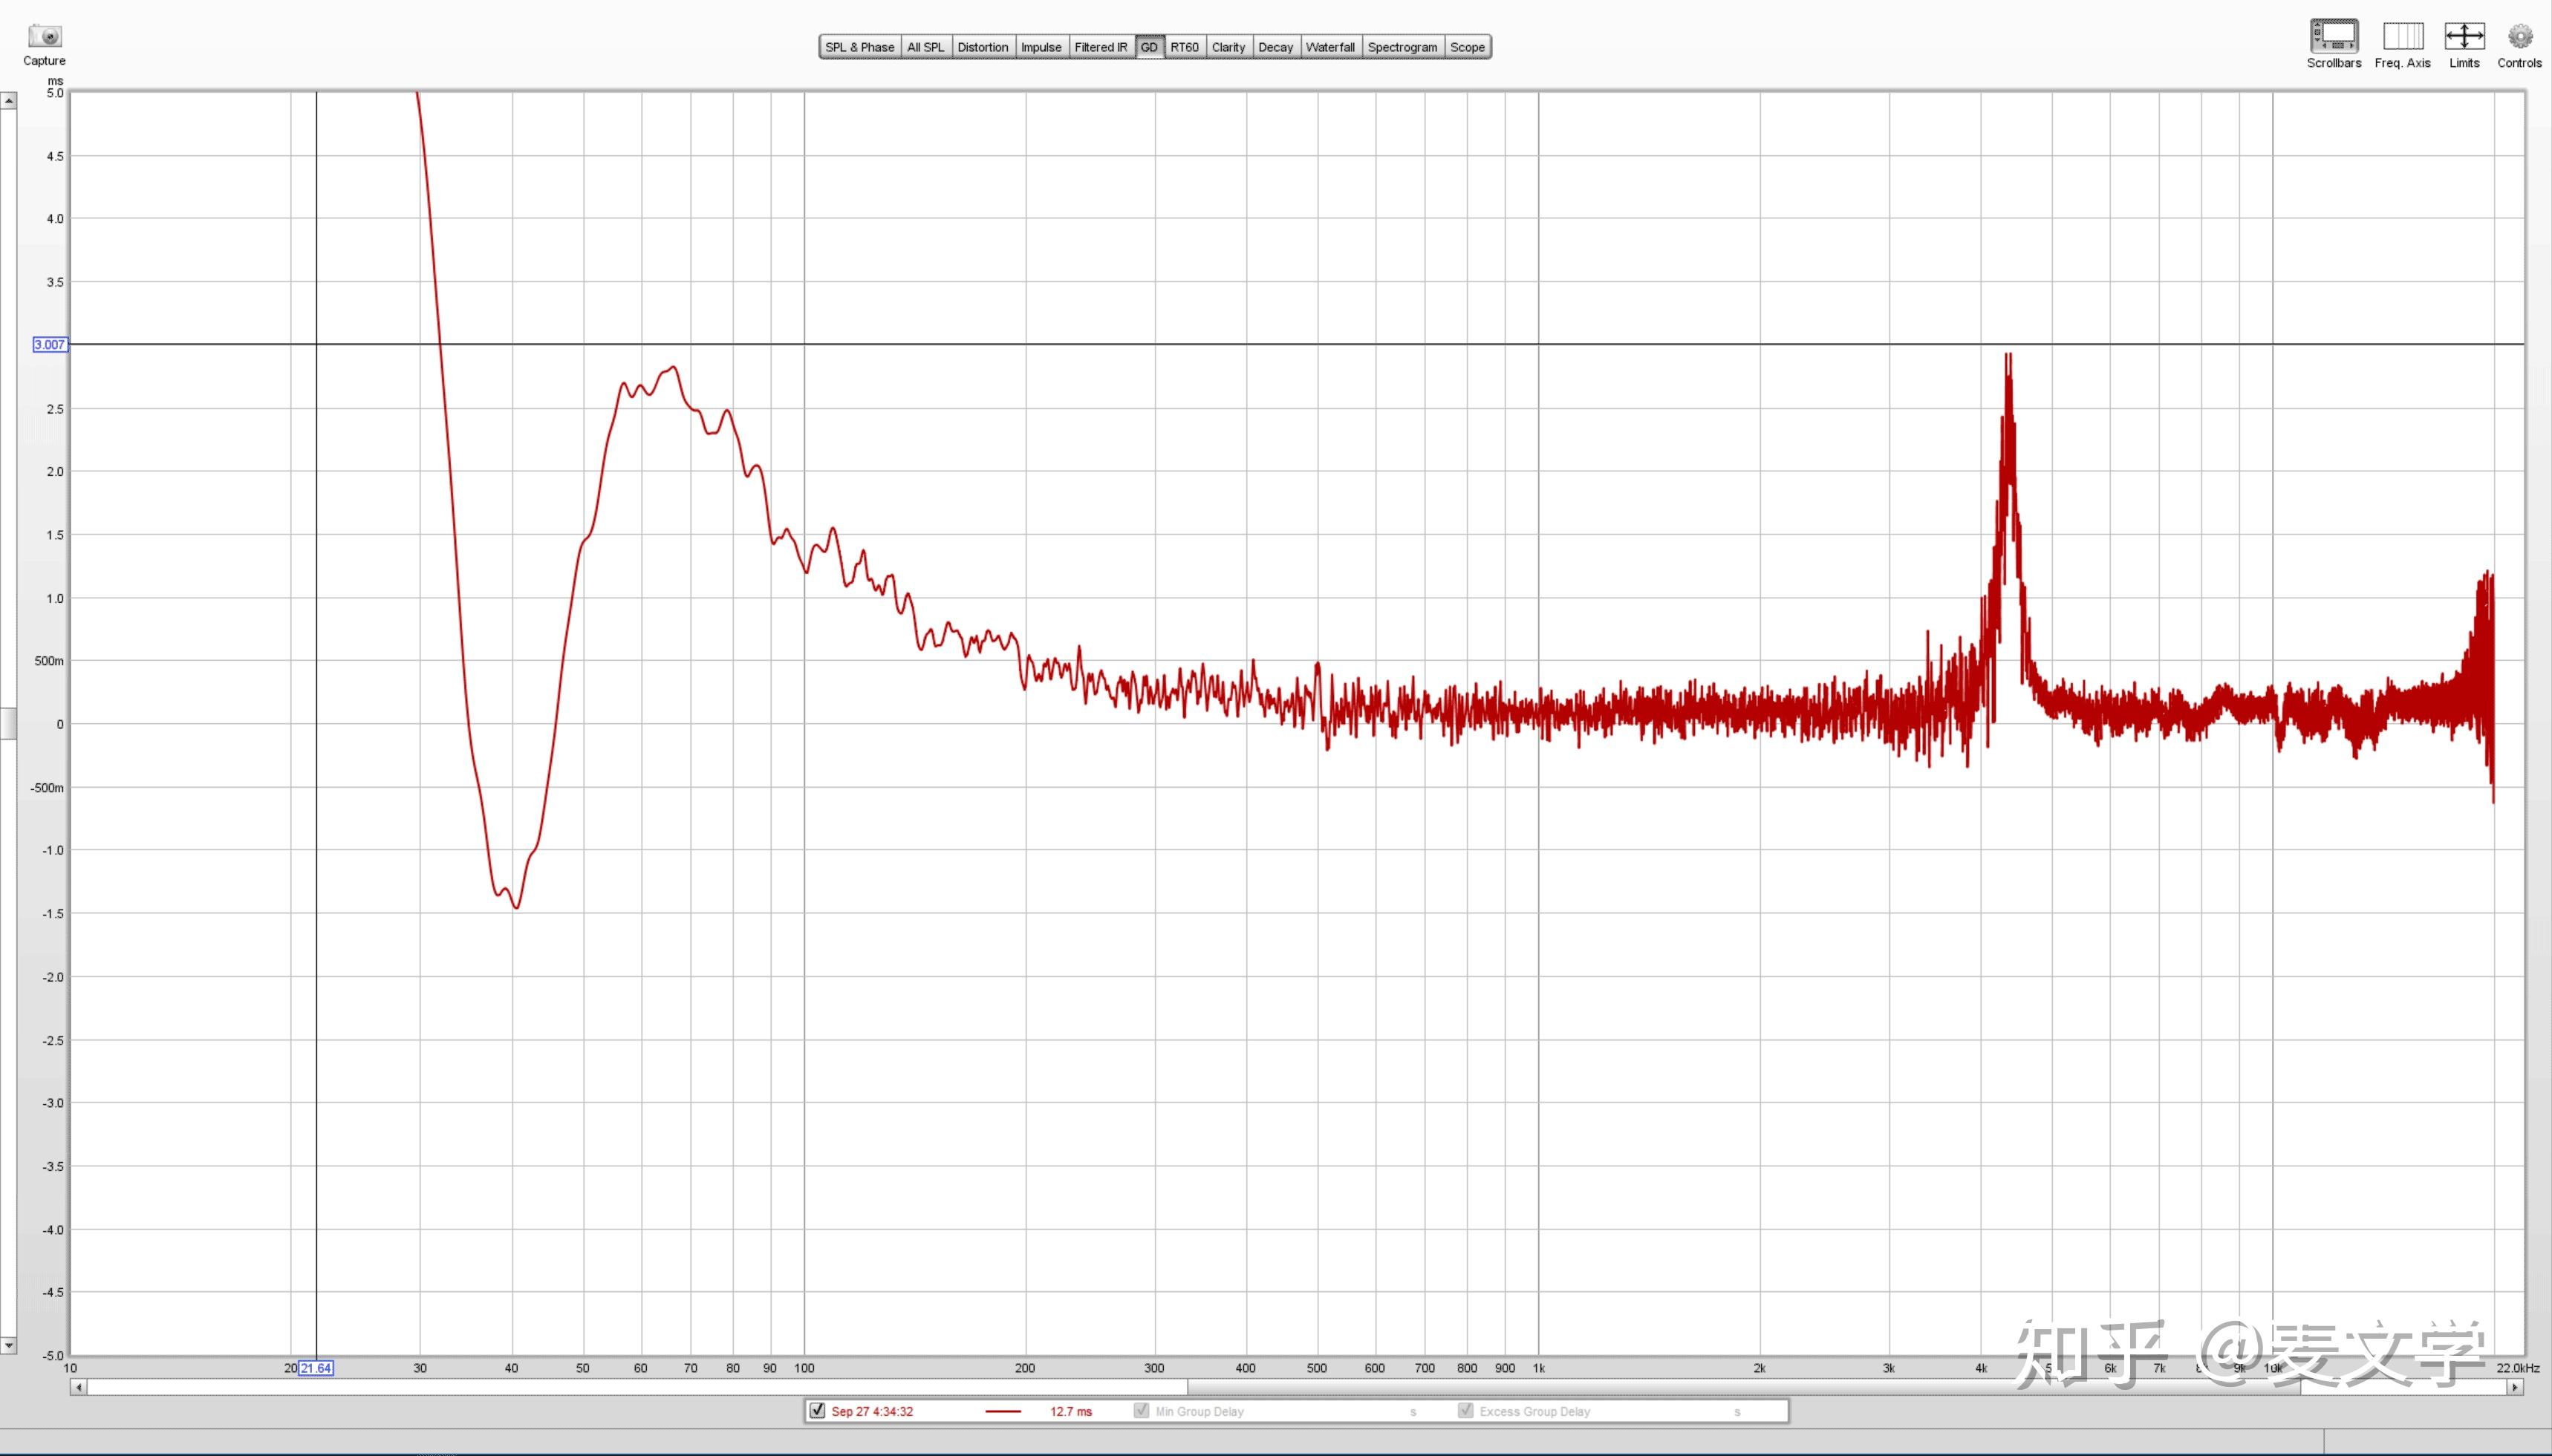The height and width of the screenshot is (1456, 2552).
Task: Switch to the All SPL tab
Action: tap(925, 47)
